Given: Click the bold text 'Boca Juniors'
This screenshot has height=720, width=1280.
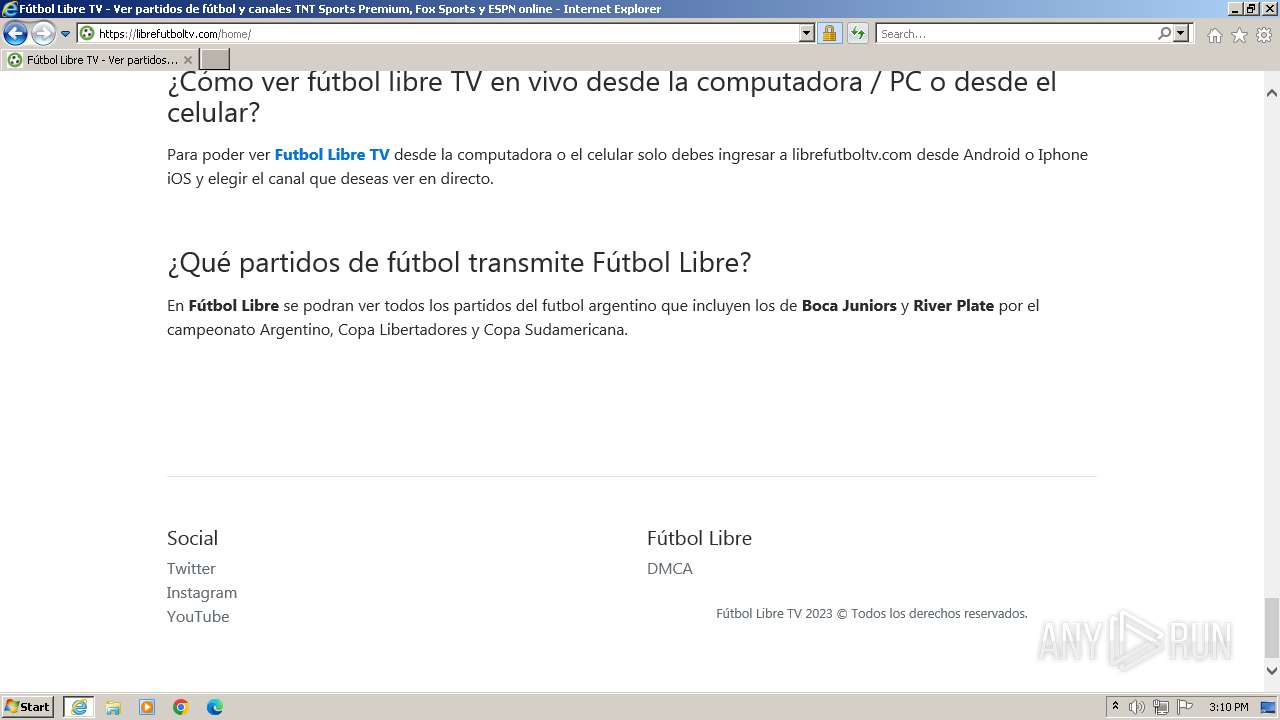Looking at the screenshot, I should click(849, 305).
